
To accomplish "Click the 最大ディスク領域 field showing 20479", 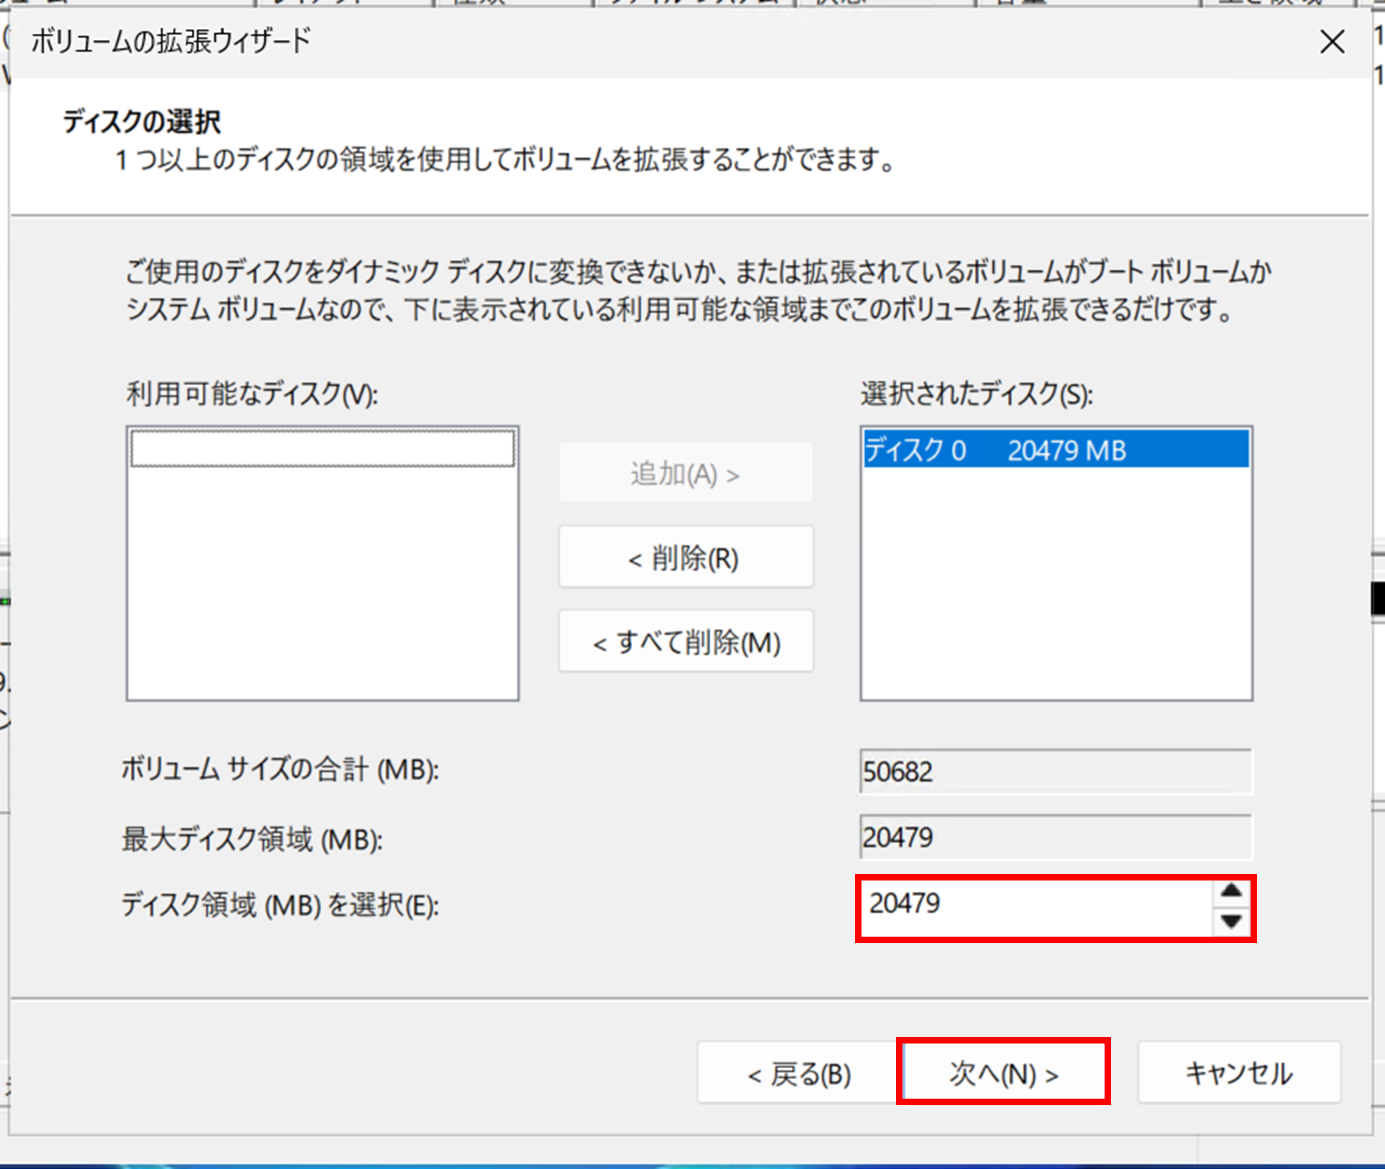I will pyautogui.click(x=1055, y=838).
